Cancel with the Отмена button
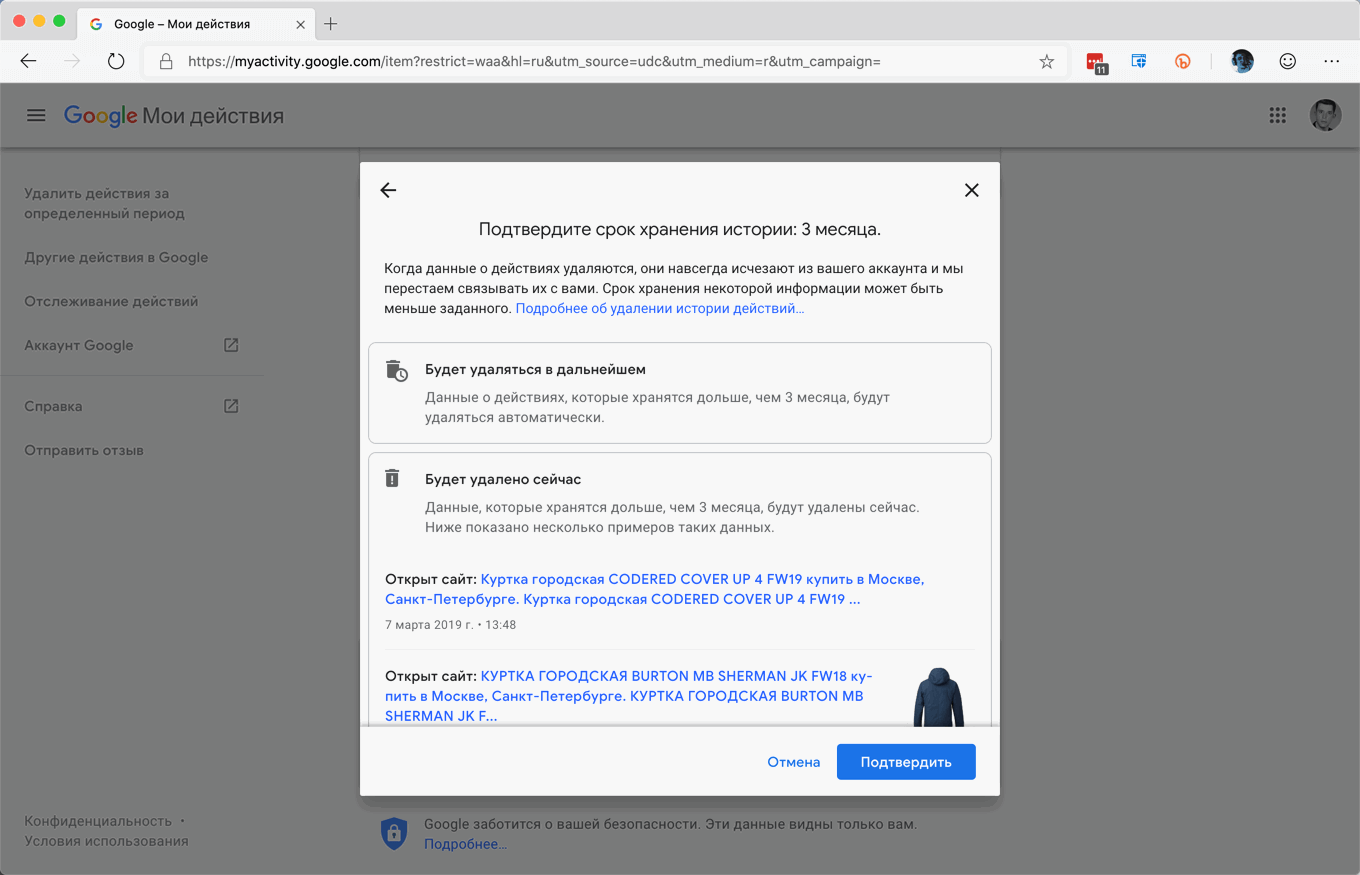 [x=794, y=762]
